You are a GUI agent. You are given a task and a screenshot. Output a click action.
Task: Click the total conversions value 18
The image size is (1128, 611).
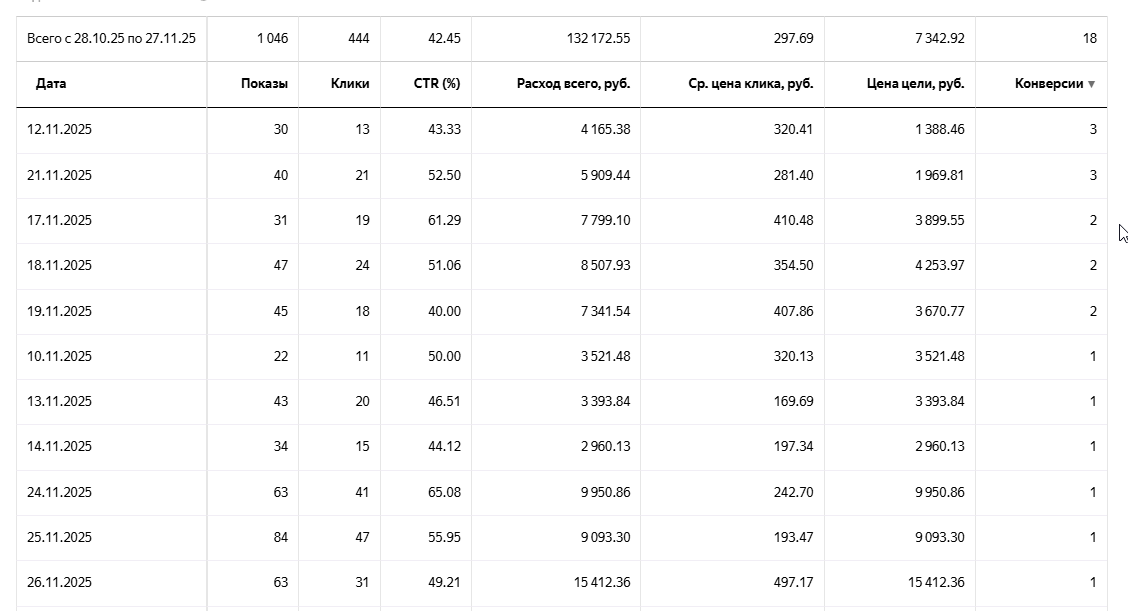tap(1089, 39)
